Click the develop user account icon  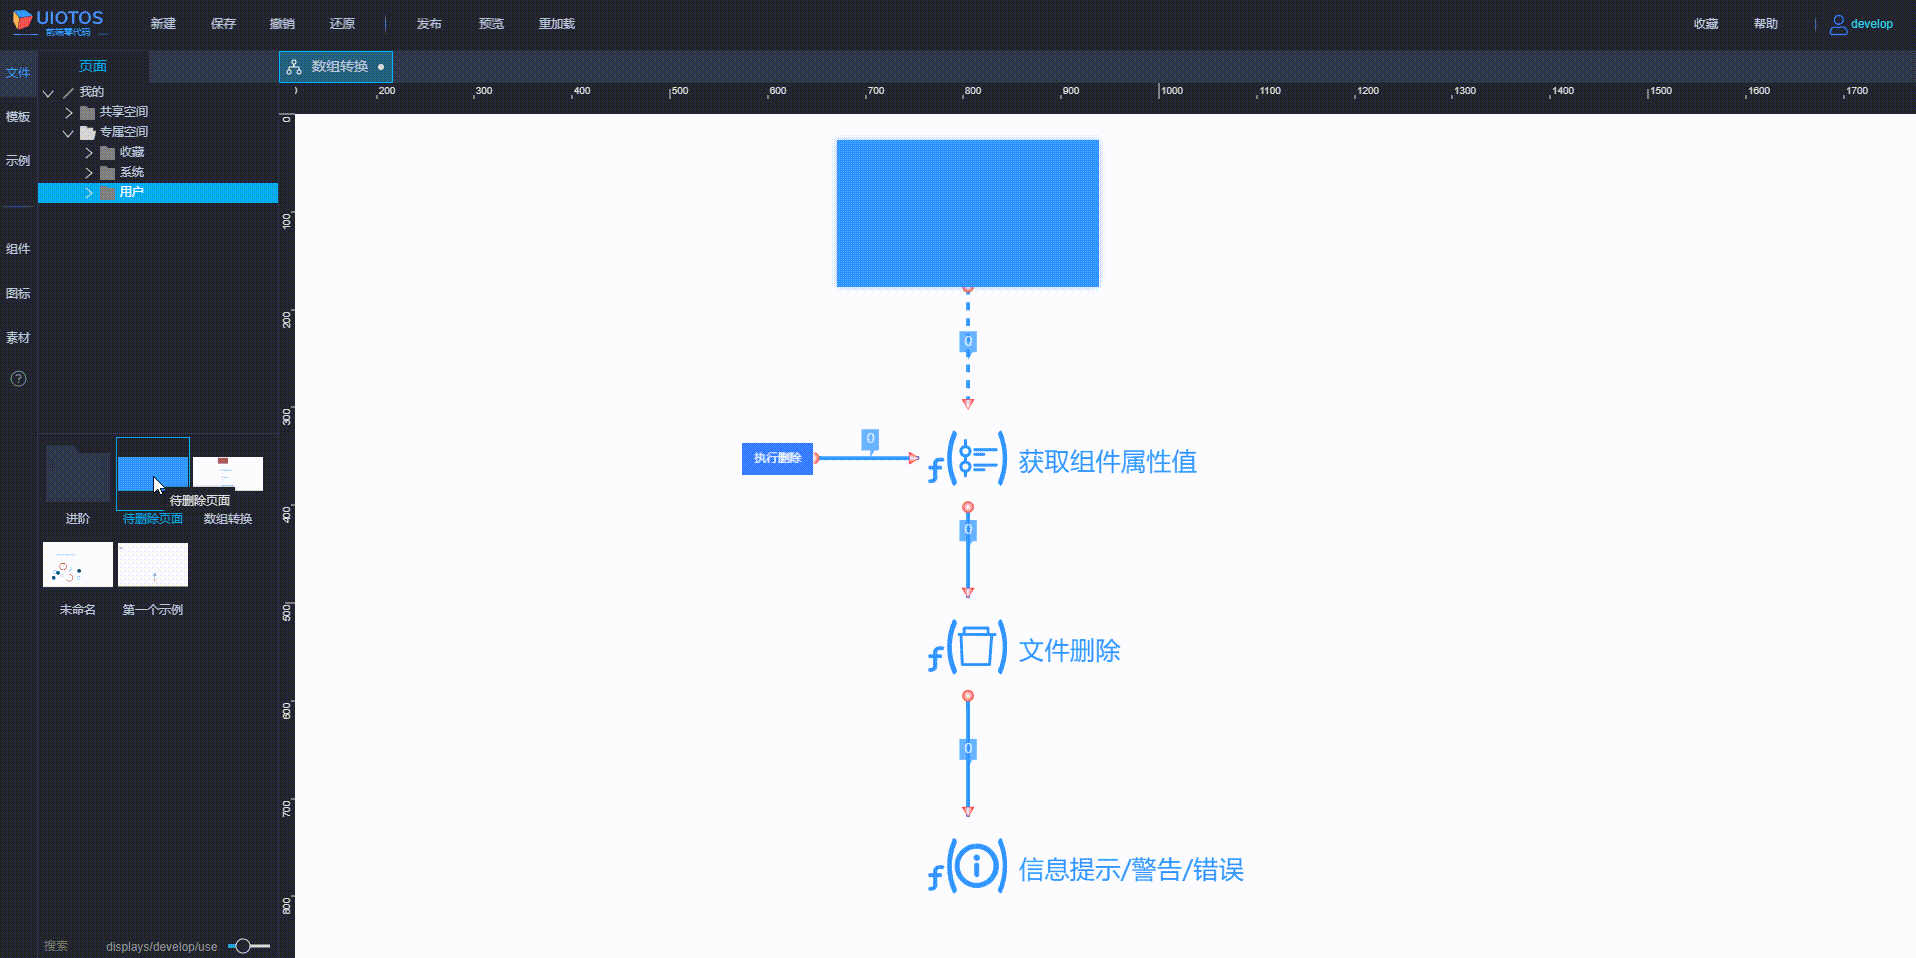click(x=1838, y=24)
